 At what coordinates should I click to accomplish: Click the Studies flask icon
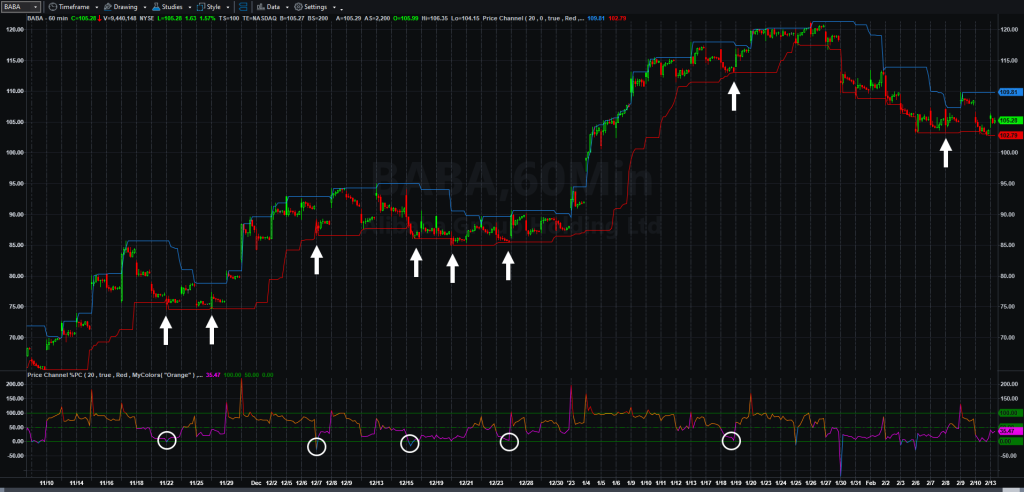click(x=156, y=7)
